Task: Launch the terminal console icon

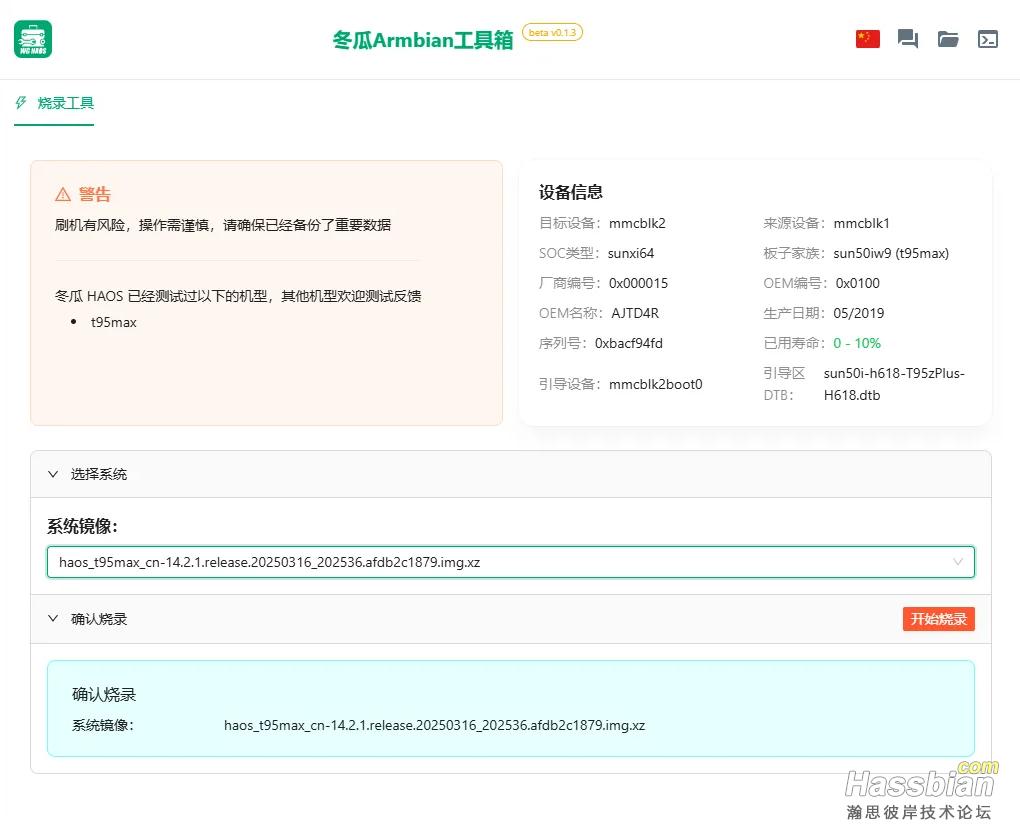Action: click(x=987, y=39)
